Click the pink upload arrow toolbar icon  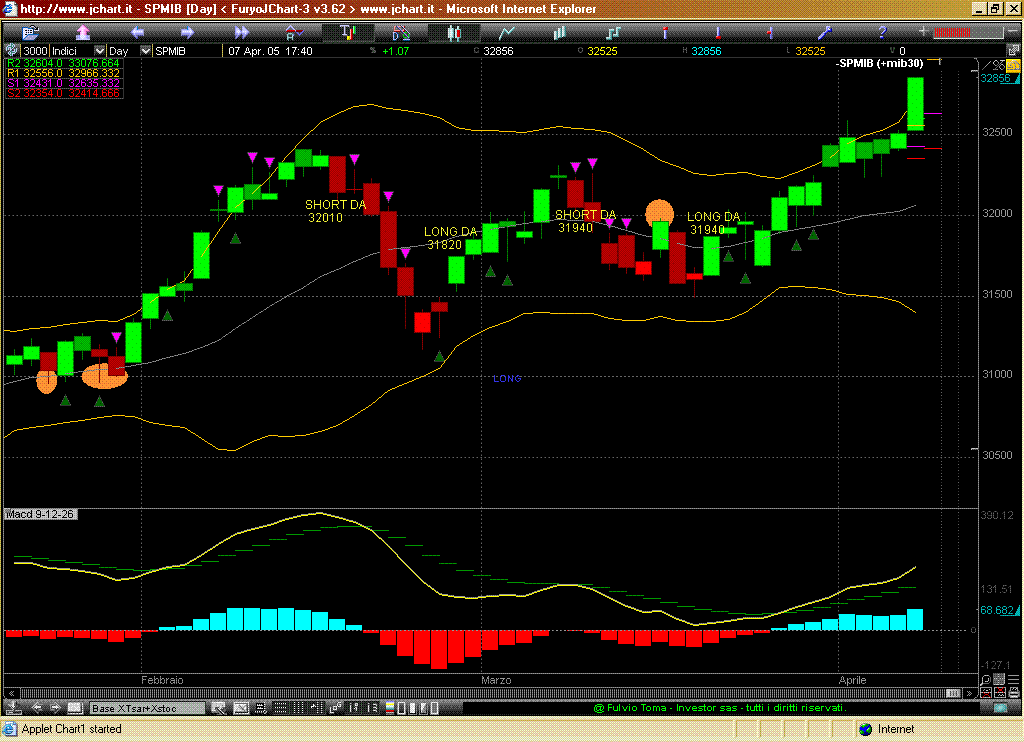[83, 32]
